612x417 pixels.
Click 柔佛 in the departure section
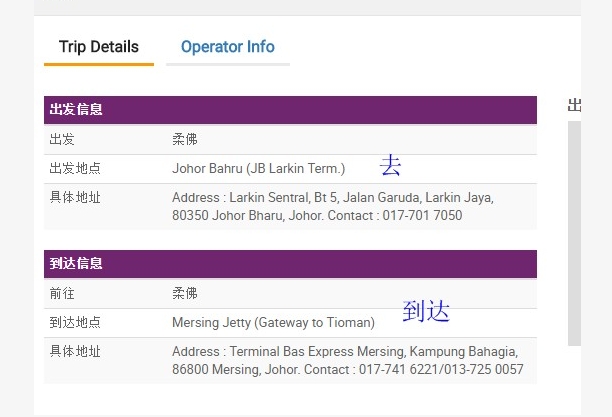[x=185, y=140]
